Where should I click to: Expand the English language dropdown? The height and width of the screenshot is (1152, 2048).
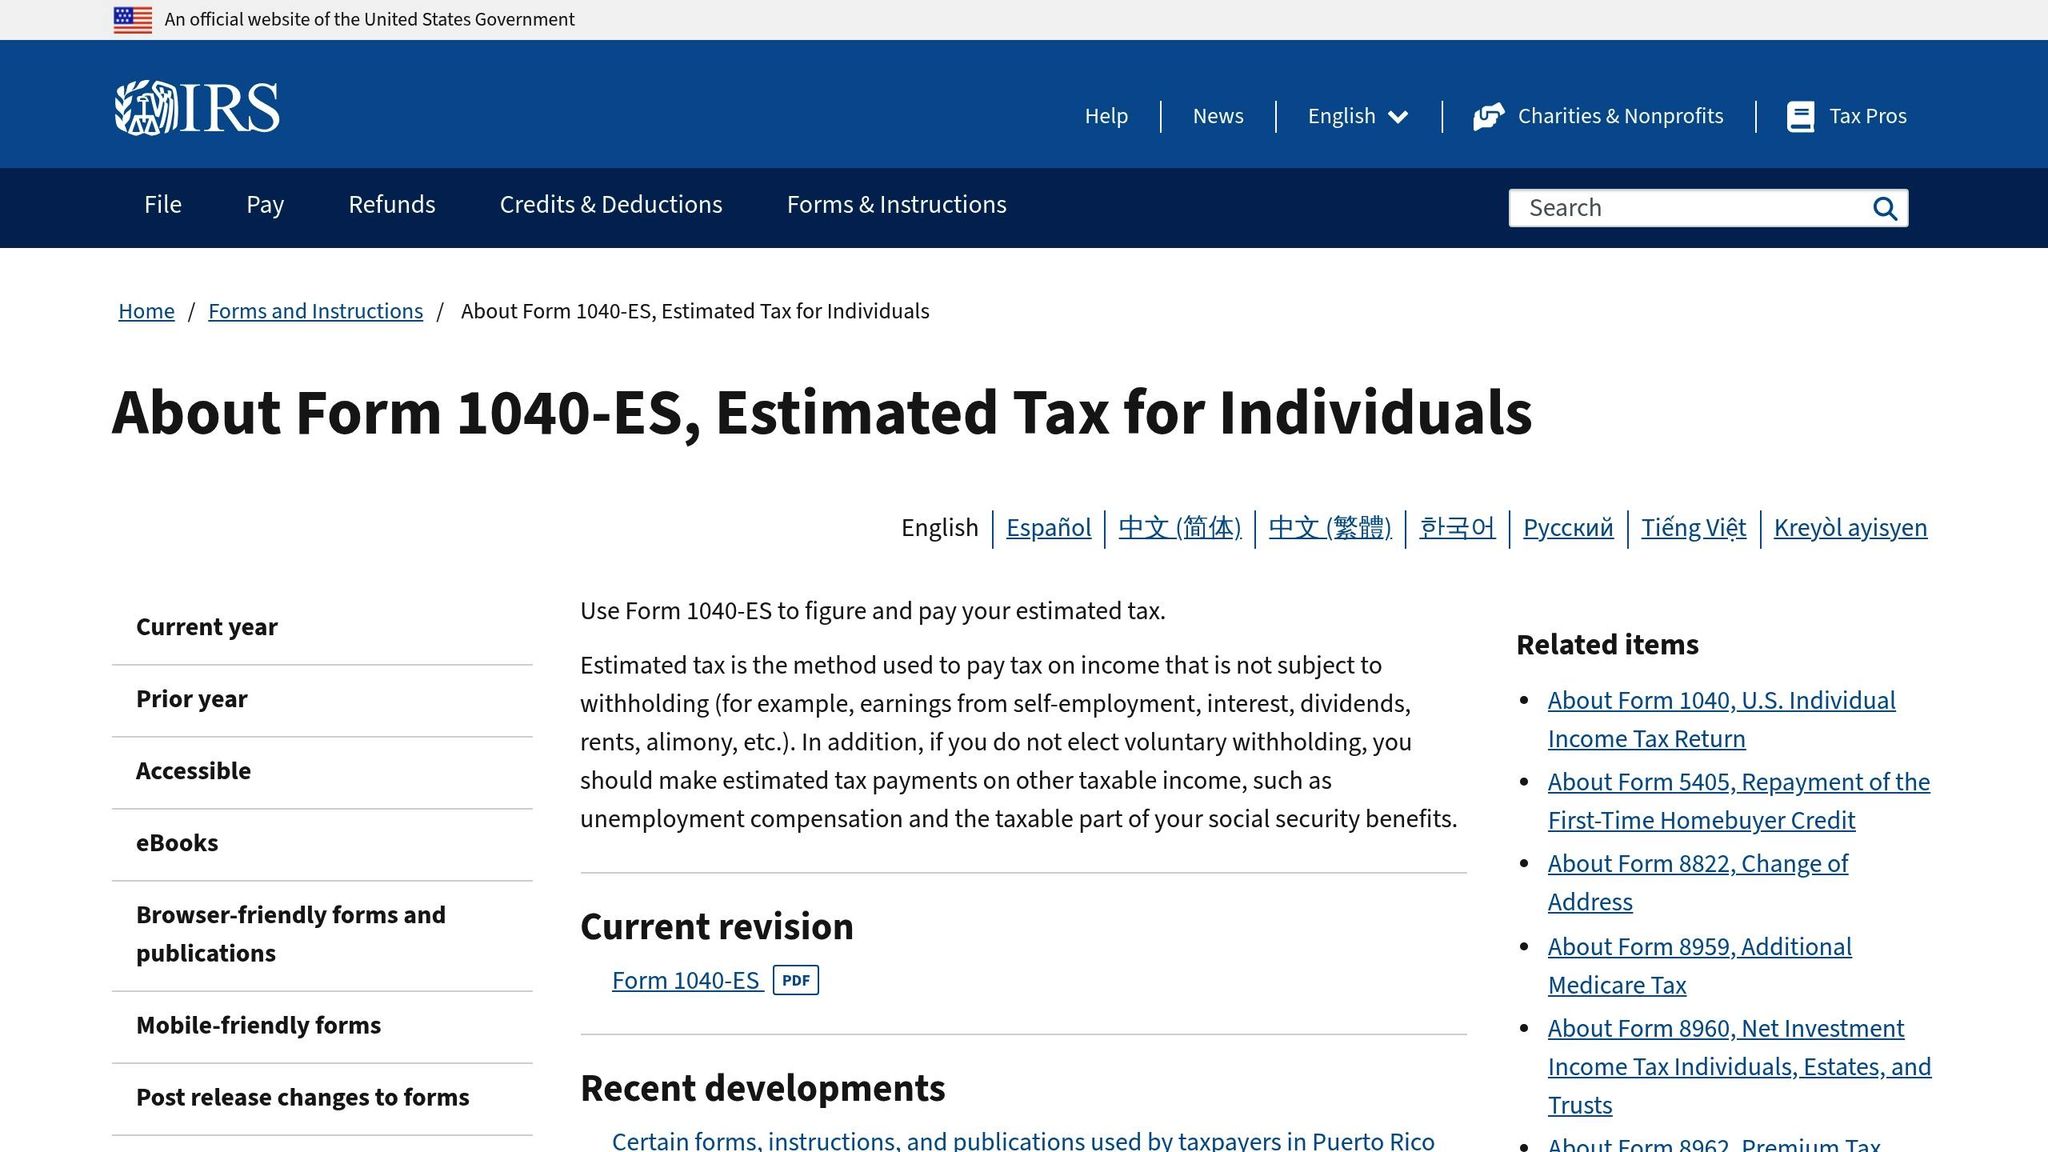coord(1356,116)
